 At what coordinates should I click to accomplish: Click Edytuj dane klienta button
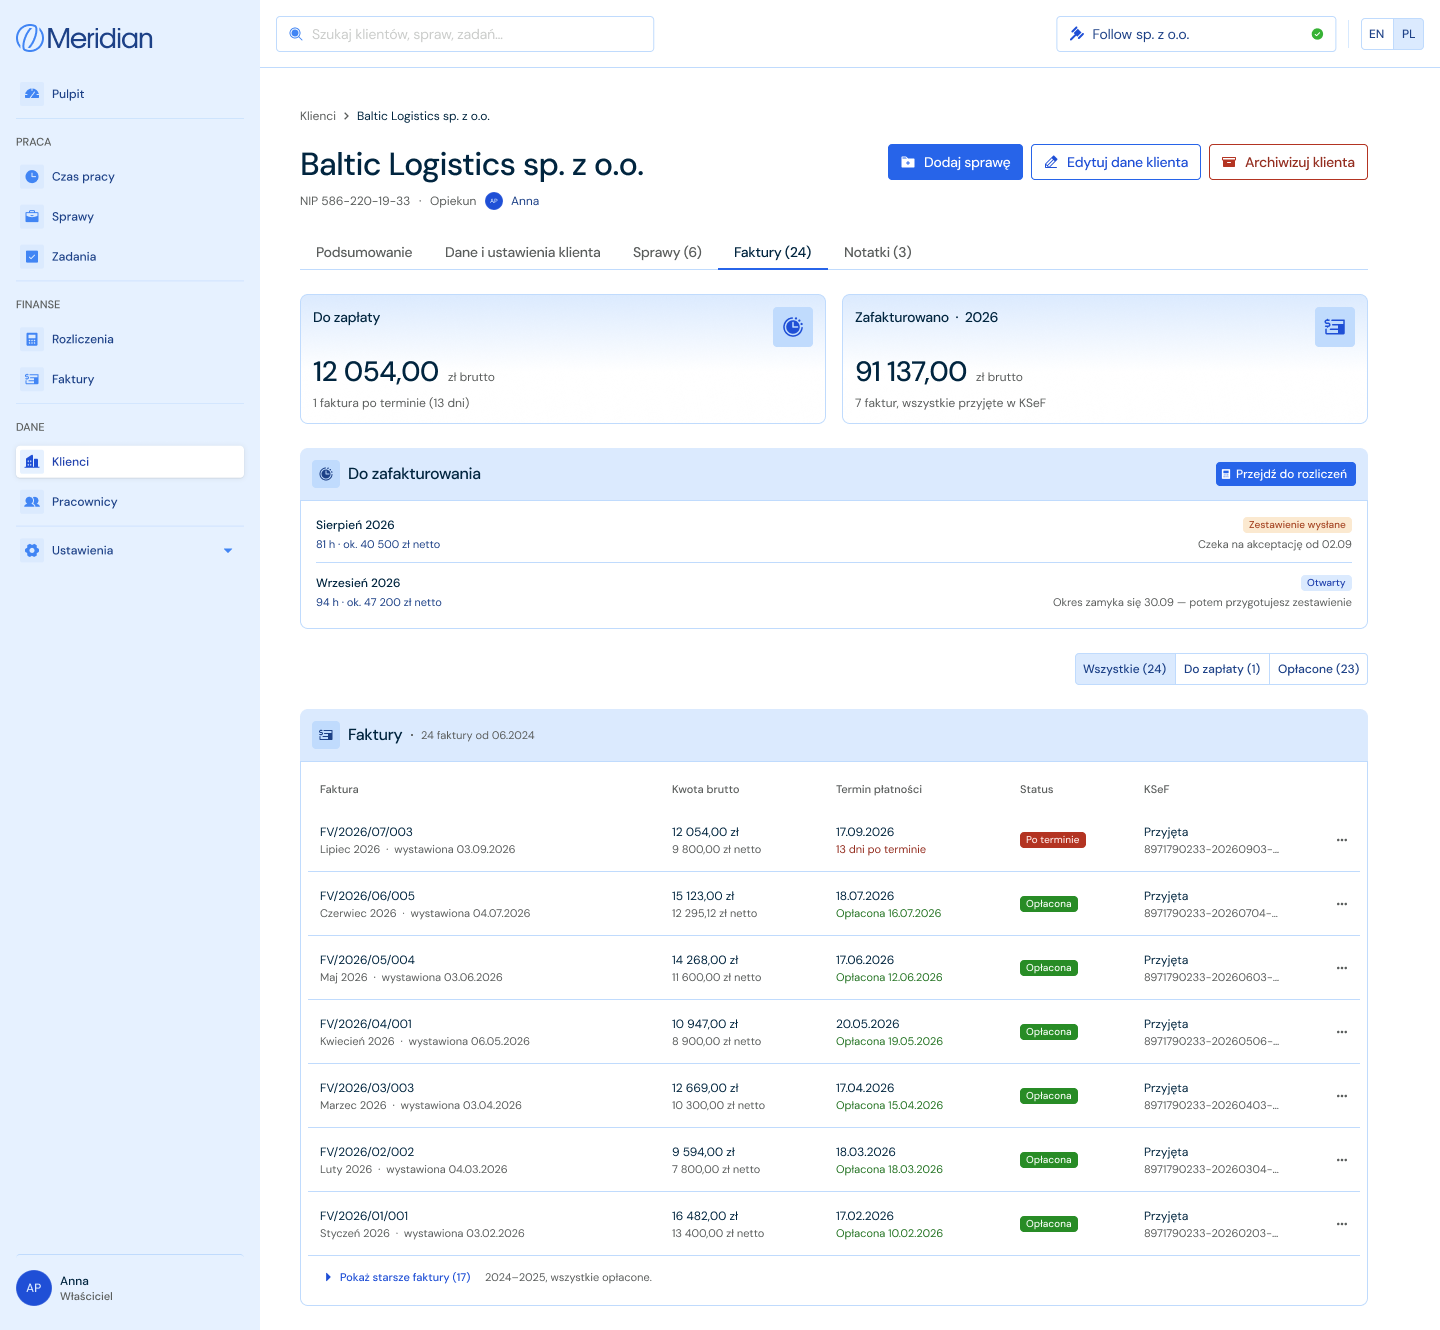1116,162
